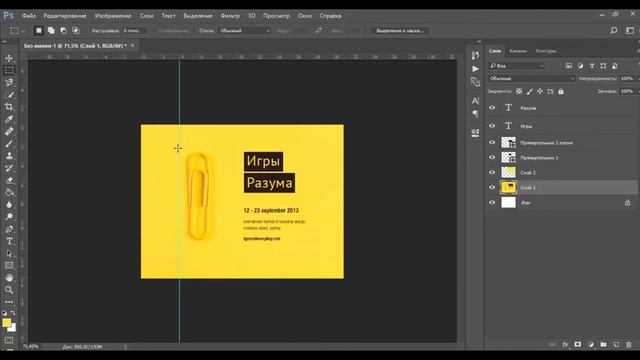This screenshot has height=360, width=640.
Task: Select the Magic Wand tool
Action: coord(9,95)
